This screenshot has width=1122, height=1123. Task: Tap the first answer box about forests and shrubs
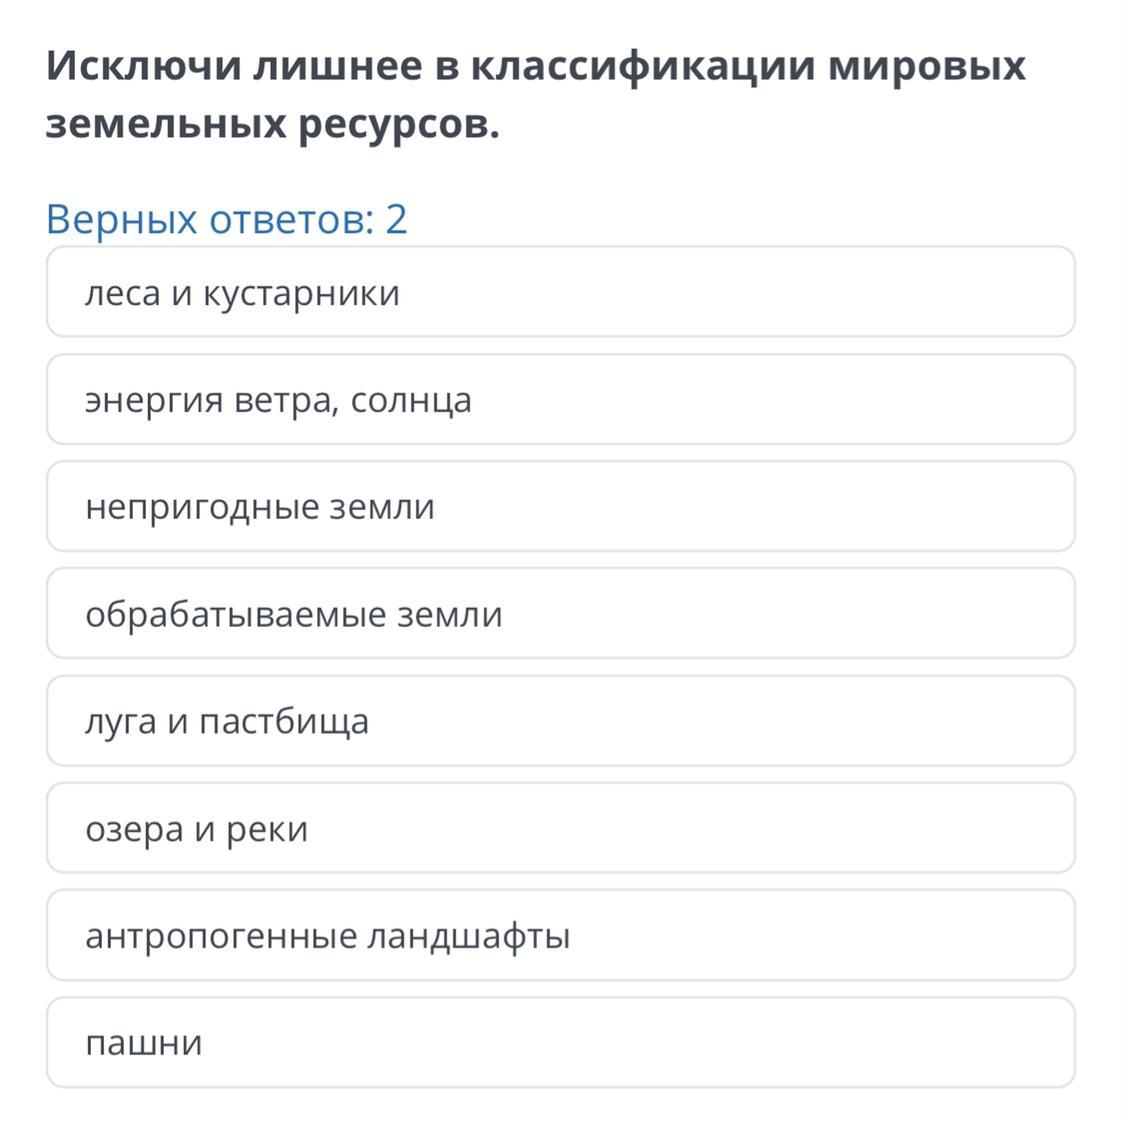click(561, 291)
